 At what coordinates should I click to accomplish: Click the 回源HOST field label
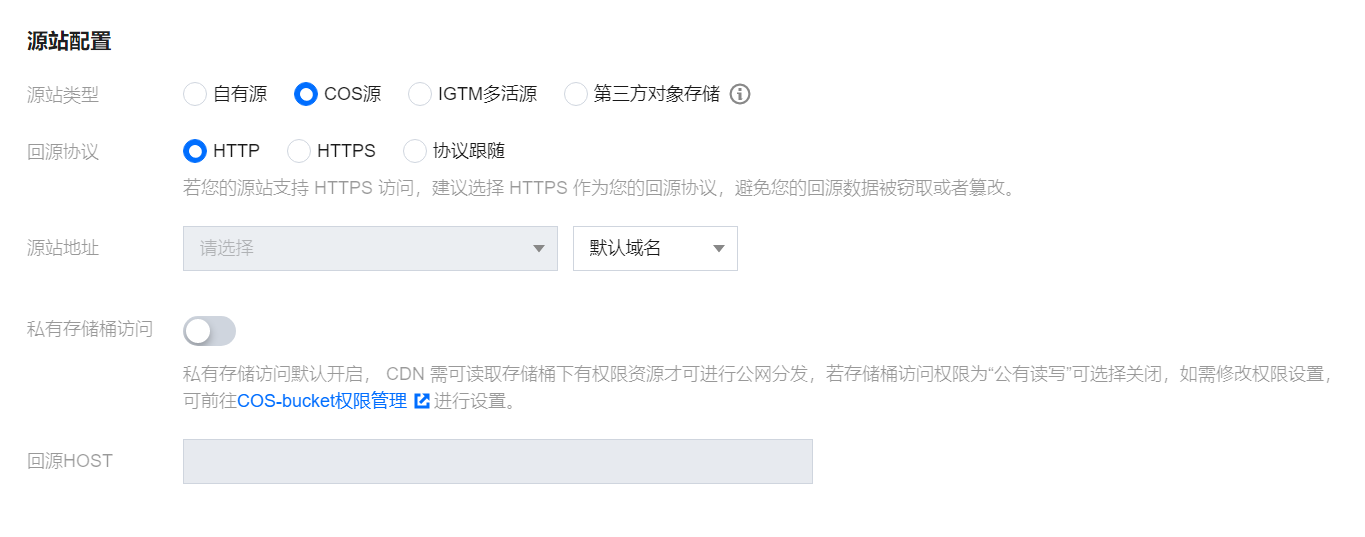70,461
